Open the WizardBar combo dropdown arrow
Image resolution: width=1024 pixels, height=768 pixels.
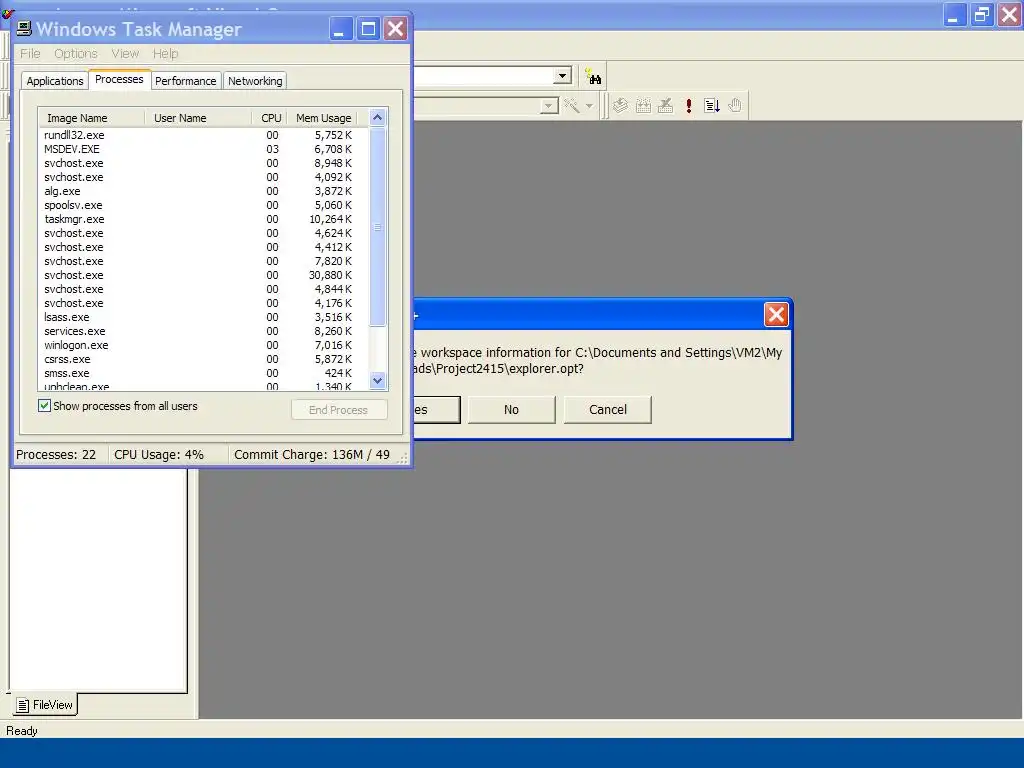[549, 106]
